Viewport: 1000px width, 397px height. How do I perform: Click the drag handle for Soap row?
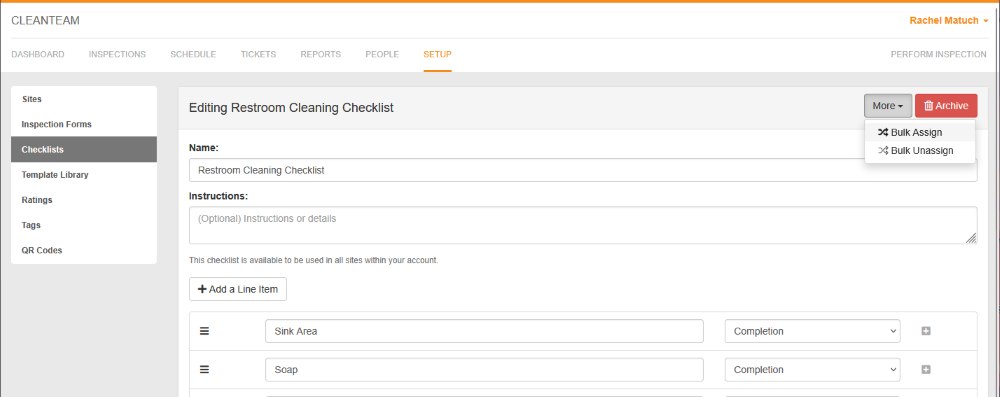coord(205,370)
